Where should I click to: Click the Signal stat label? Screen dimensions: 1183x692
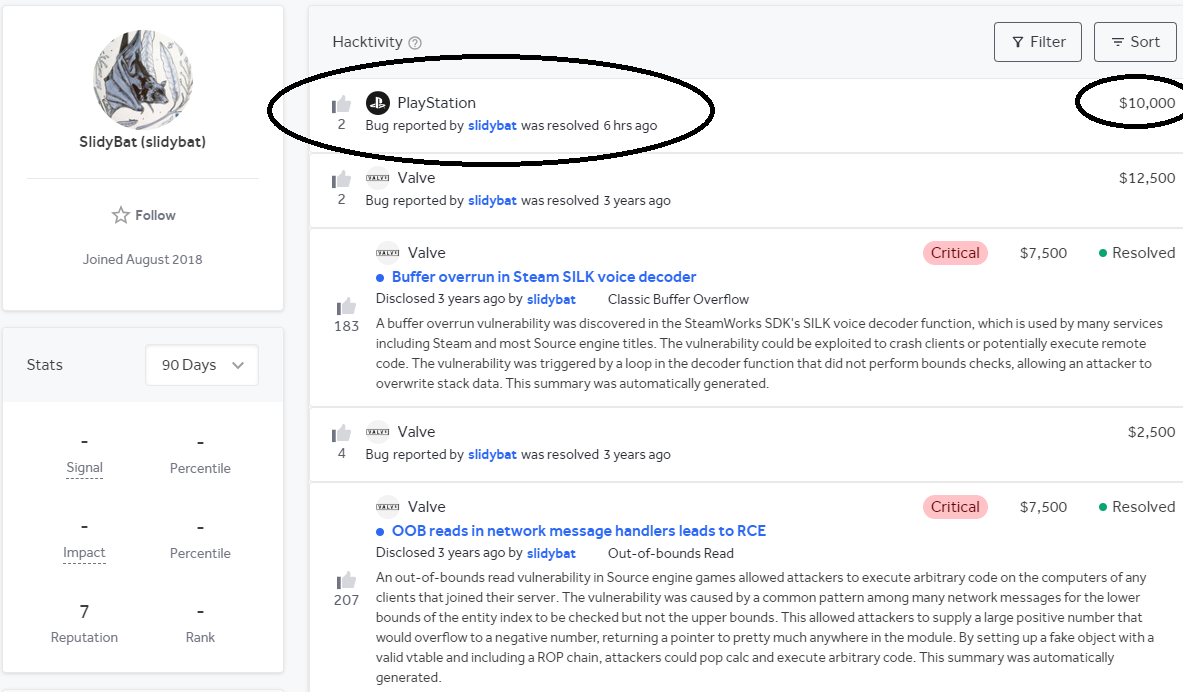tap(84, 468)
